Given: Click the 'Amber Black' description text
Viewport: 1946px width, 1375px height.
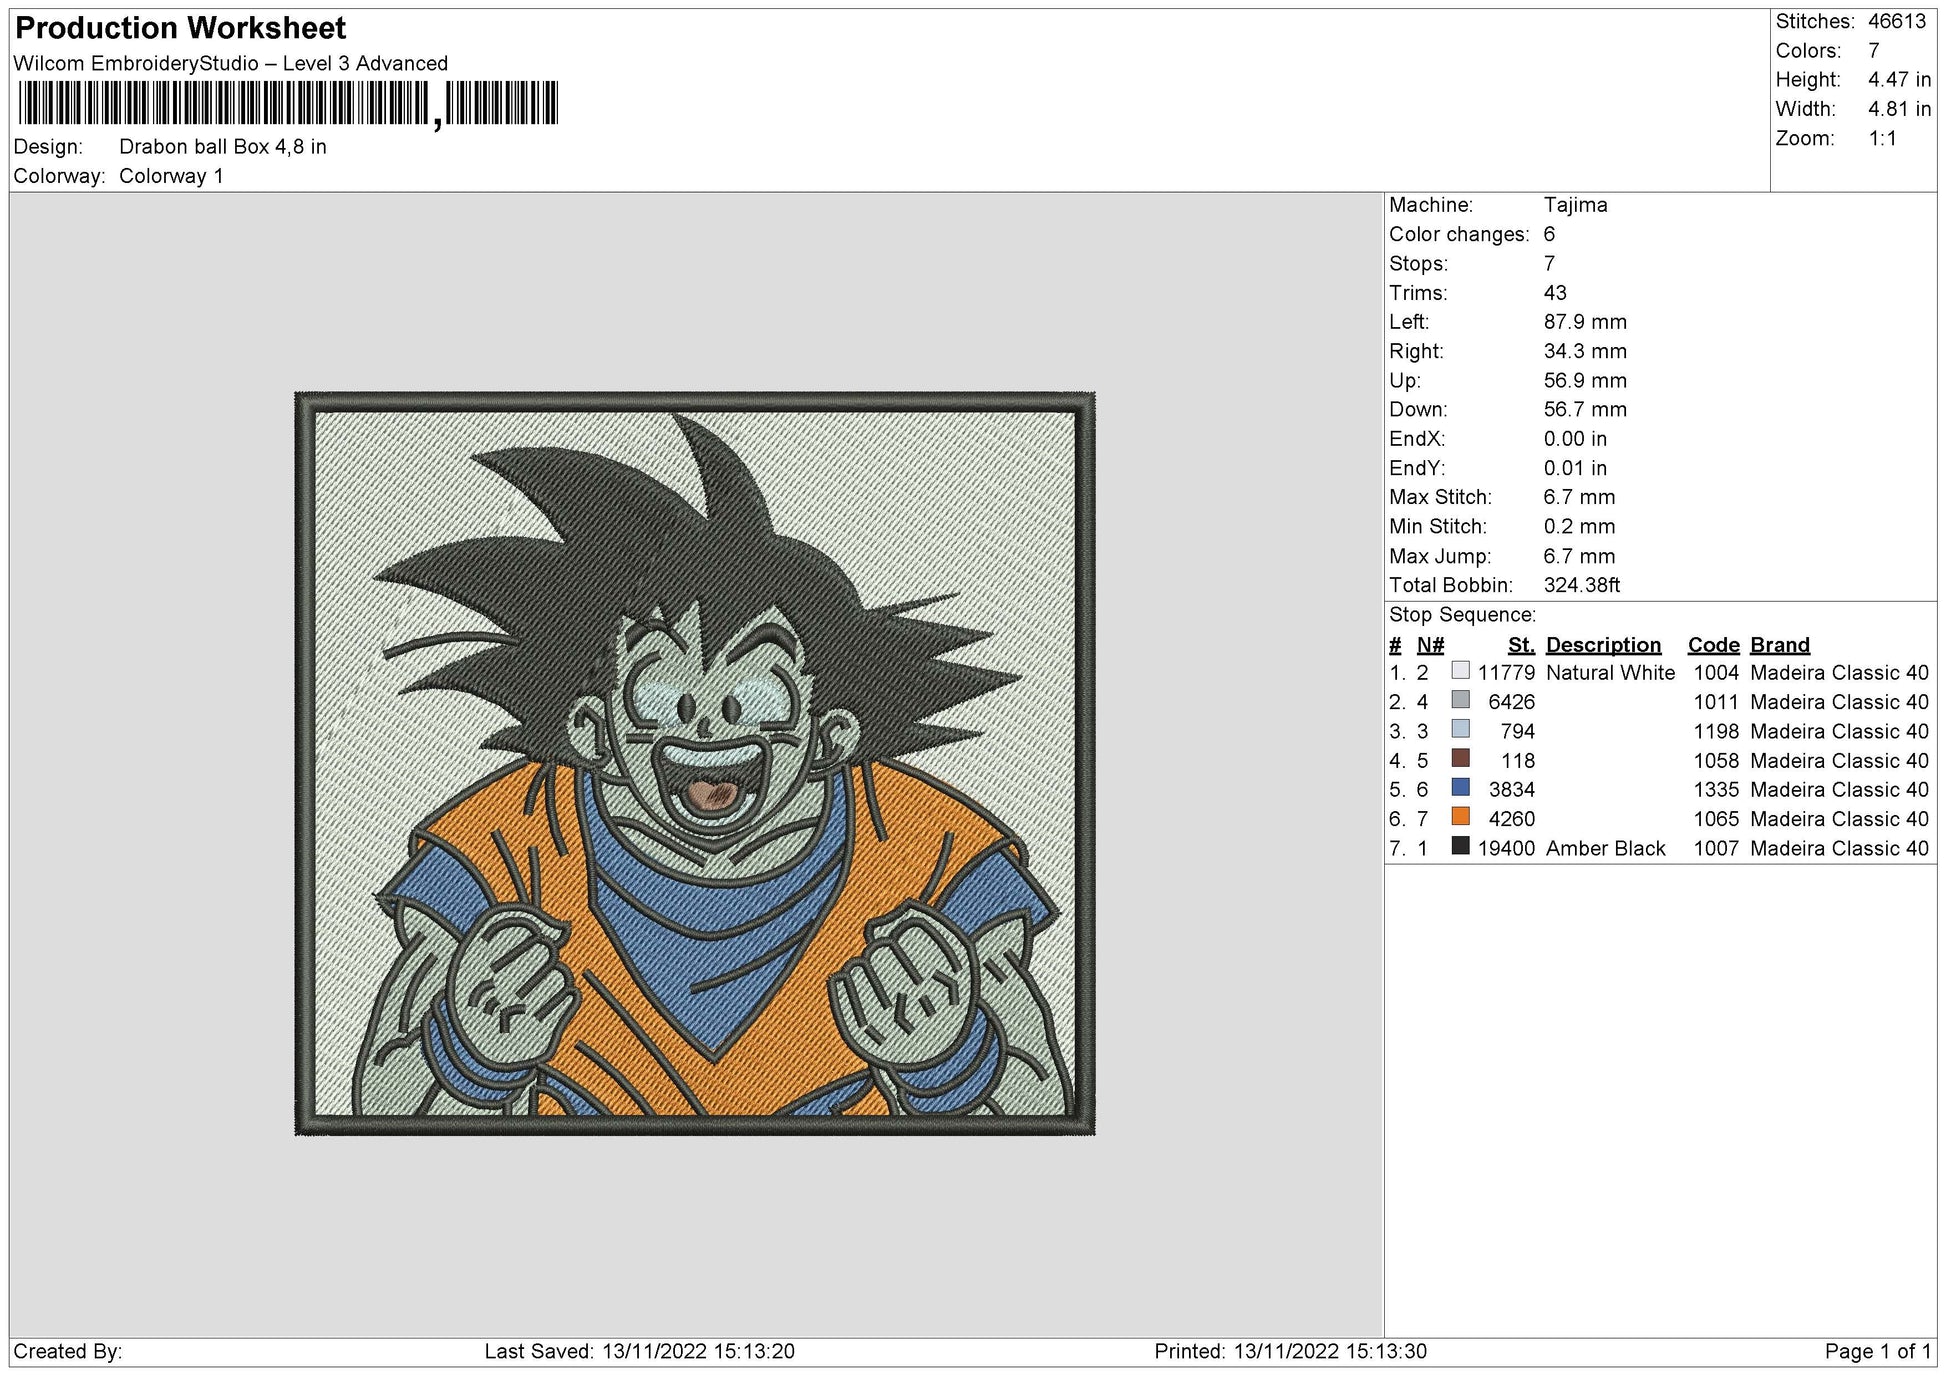Looking at the screenshot, I should tap(1605, 849).
